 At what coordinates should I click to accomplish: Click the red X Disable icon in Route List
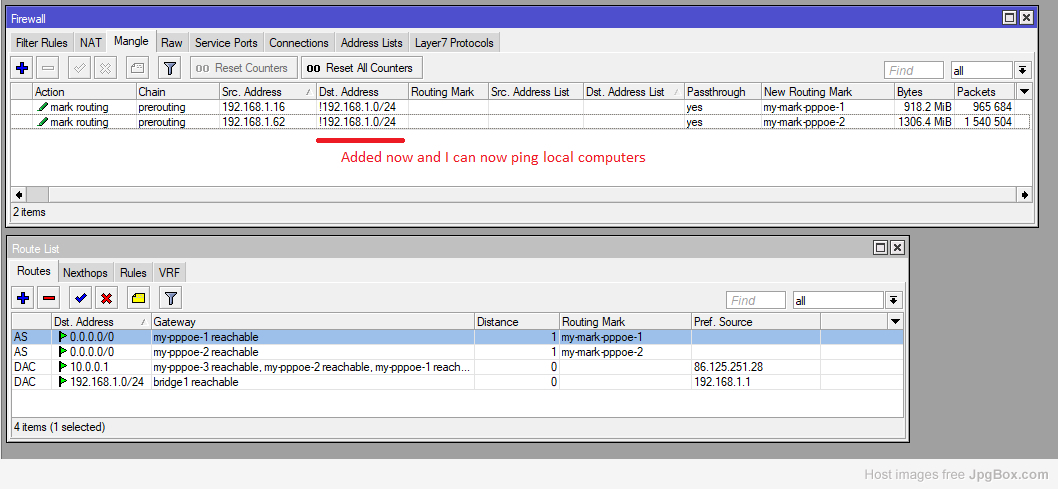tap(107, 298)
